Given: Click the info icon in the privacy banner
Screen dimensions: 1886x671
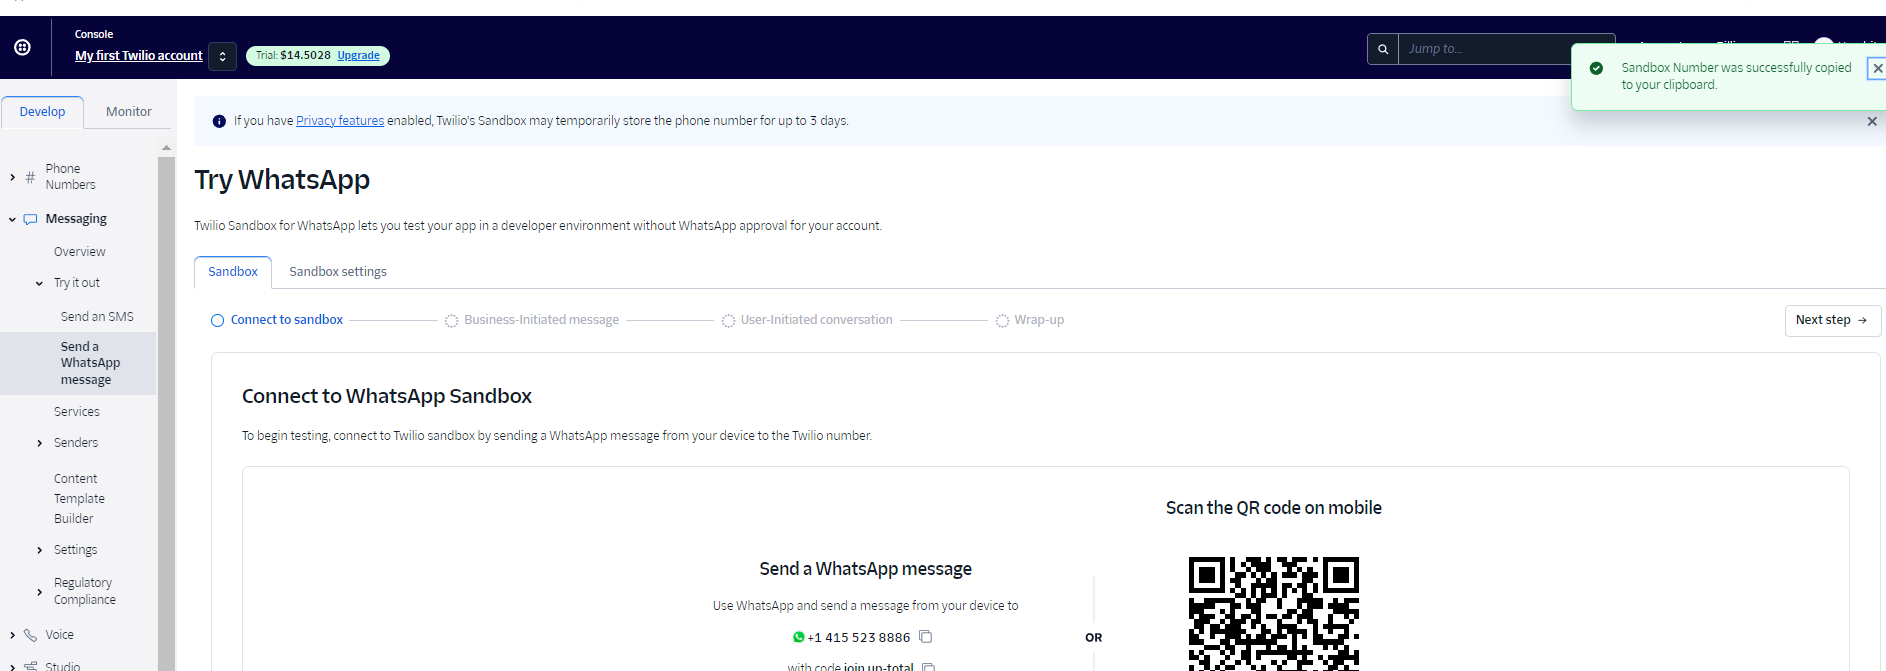Looking at the screenshot, I should (219, 121).
